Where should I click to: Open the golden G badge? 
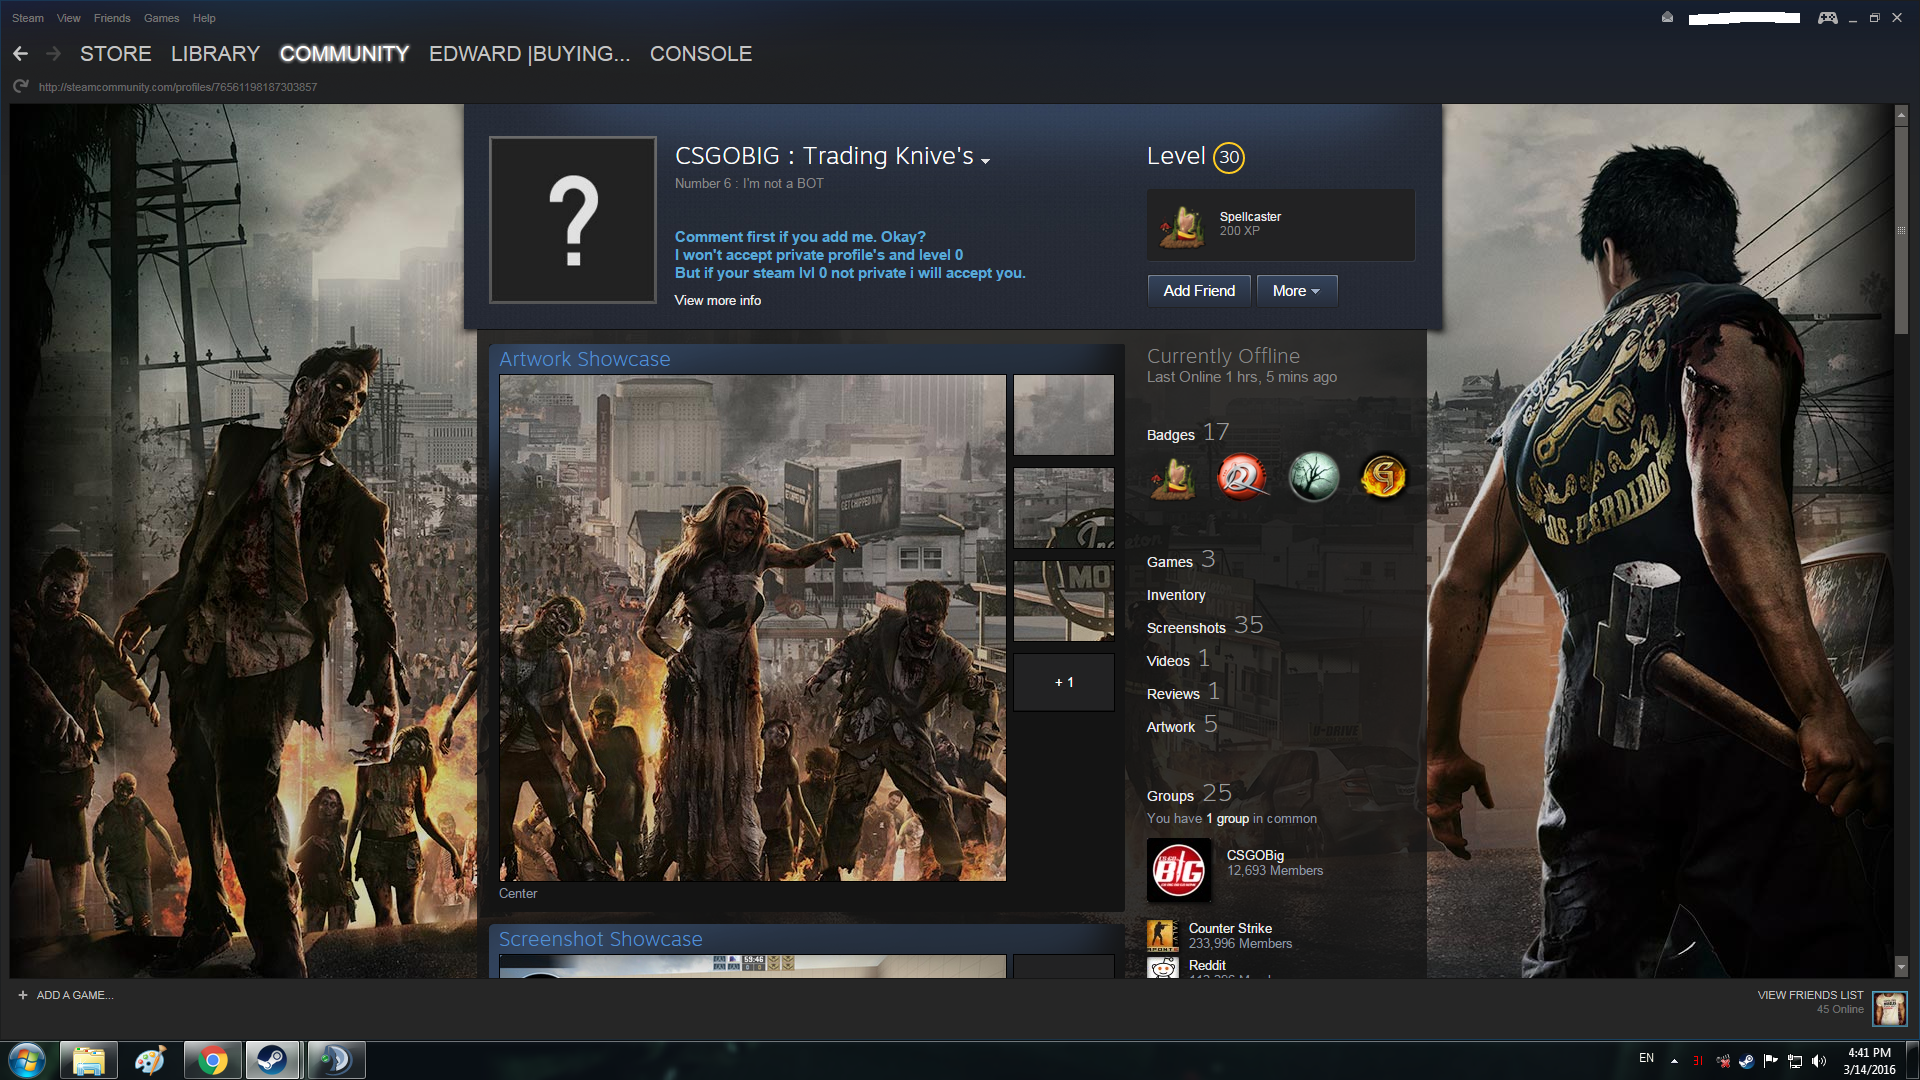[x=1383, y=477]
